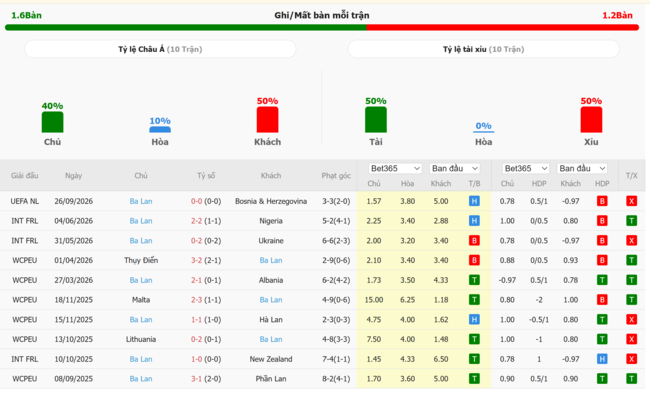The width and height of the screenshot is (650, 396).
Task: Click the red X badge in Bosnia & Herzegovina row
Action: point(631,201)
